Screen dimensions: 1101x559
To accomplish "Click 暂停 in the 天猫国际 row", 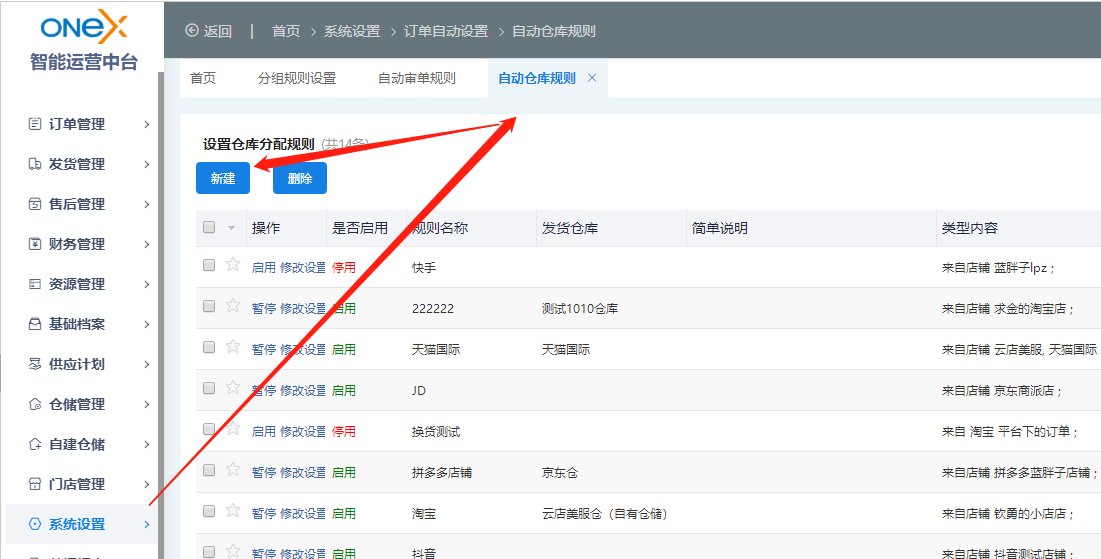I will [263, 349].
